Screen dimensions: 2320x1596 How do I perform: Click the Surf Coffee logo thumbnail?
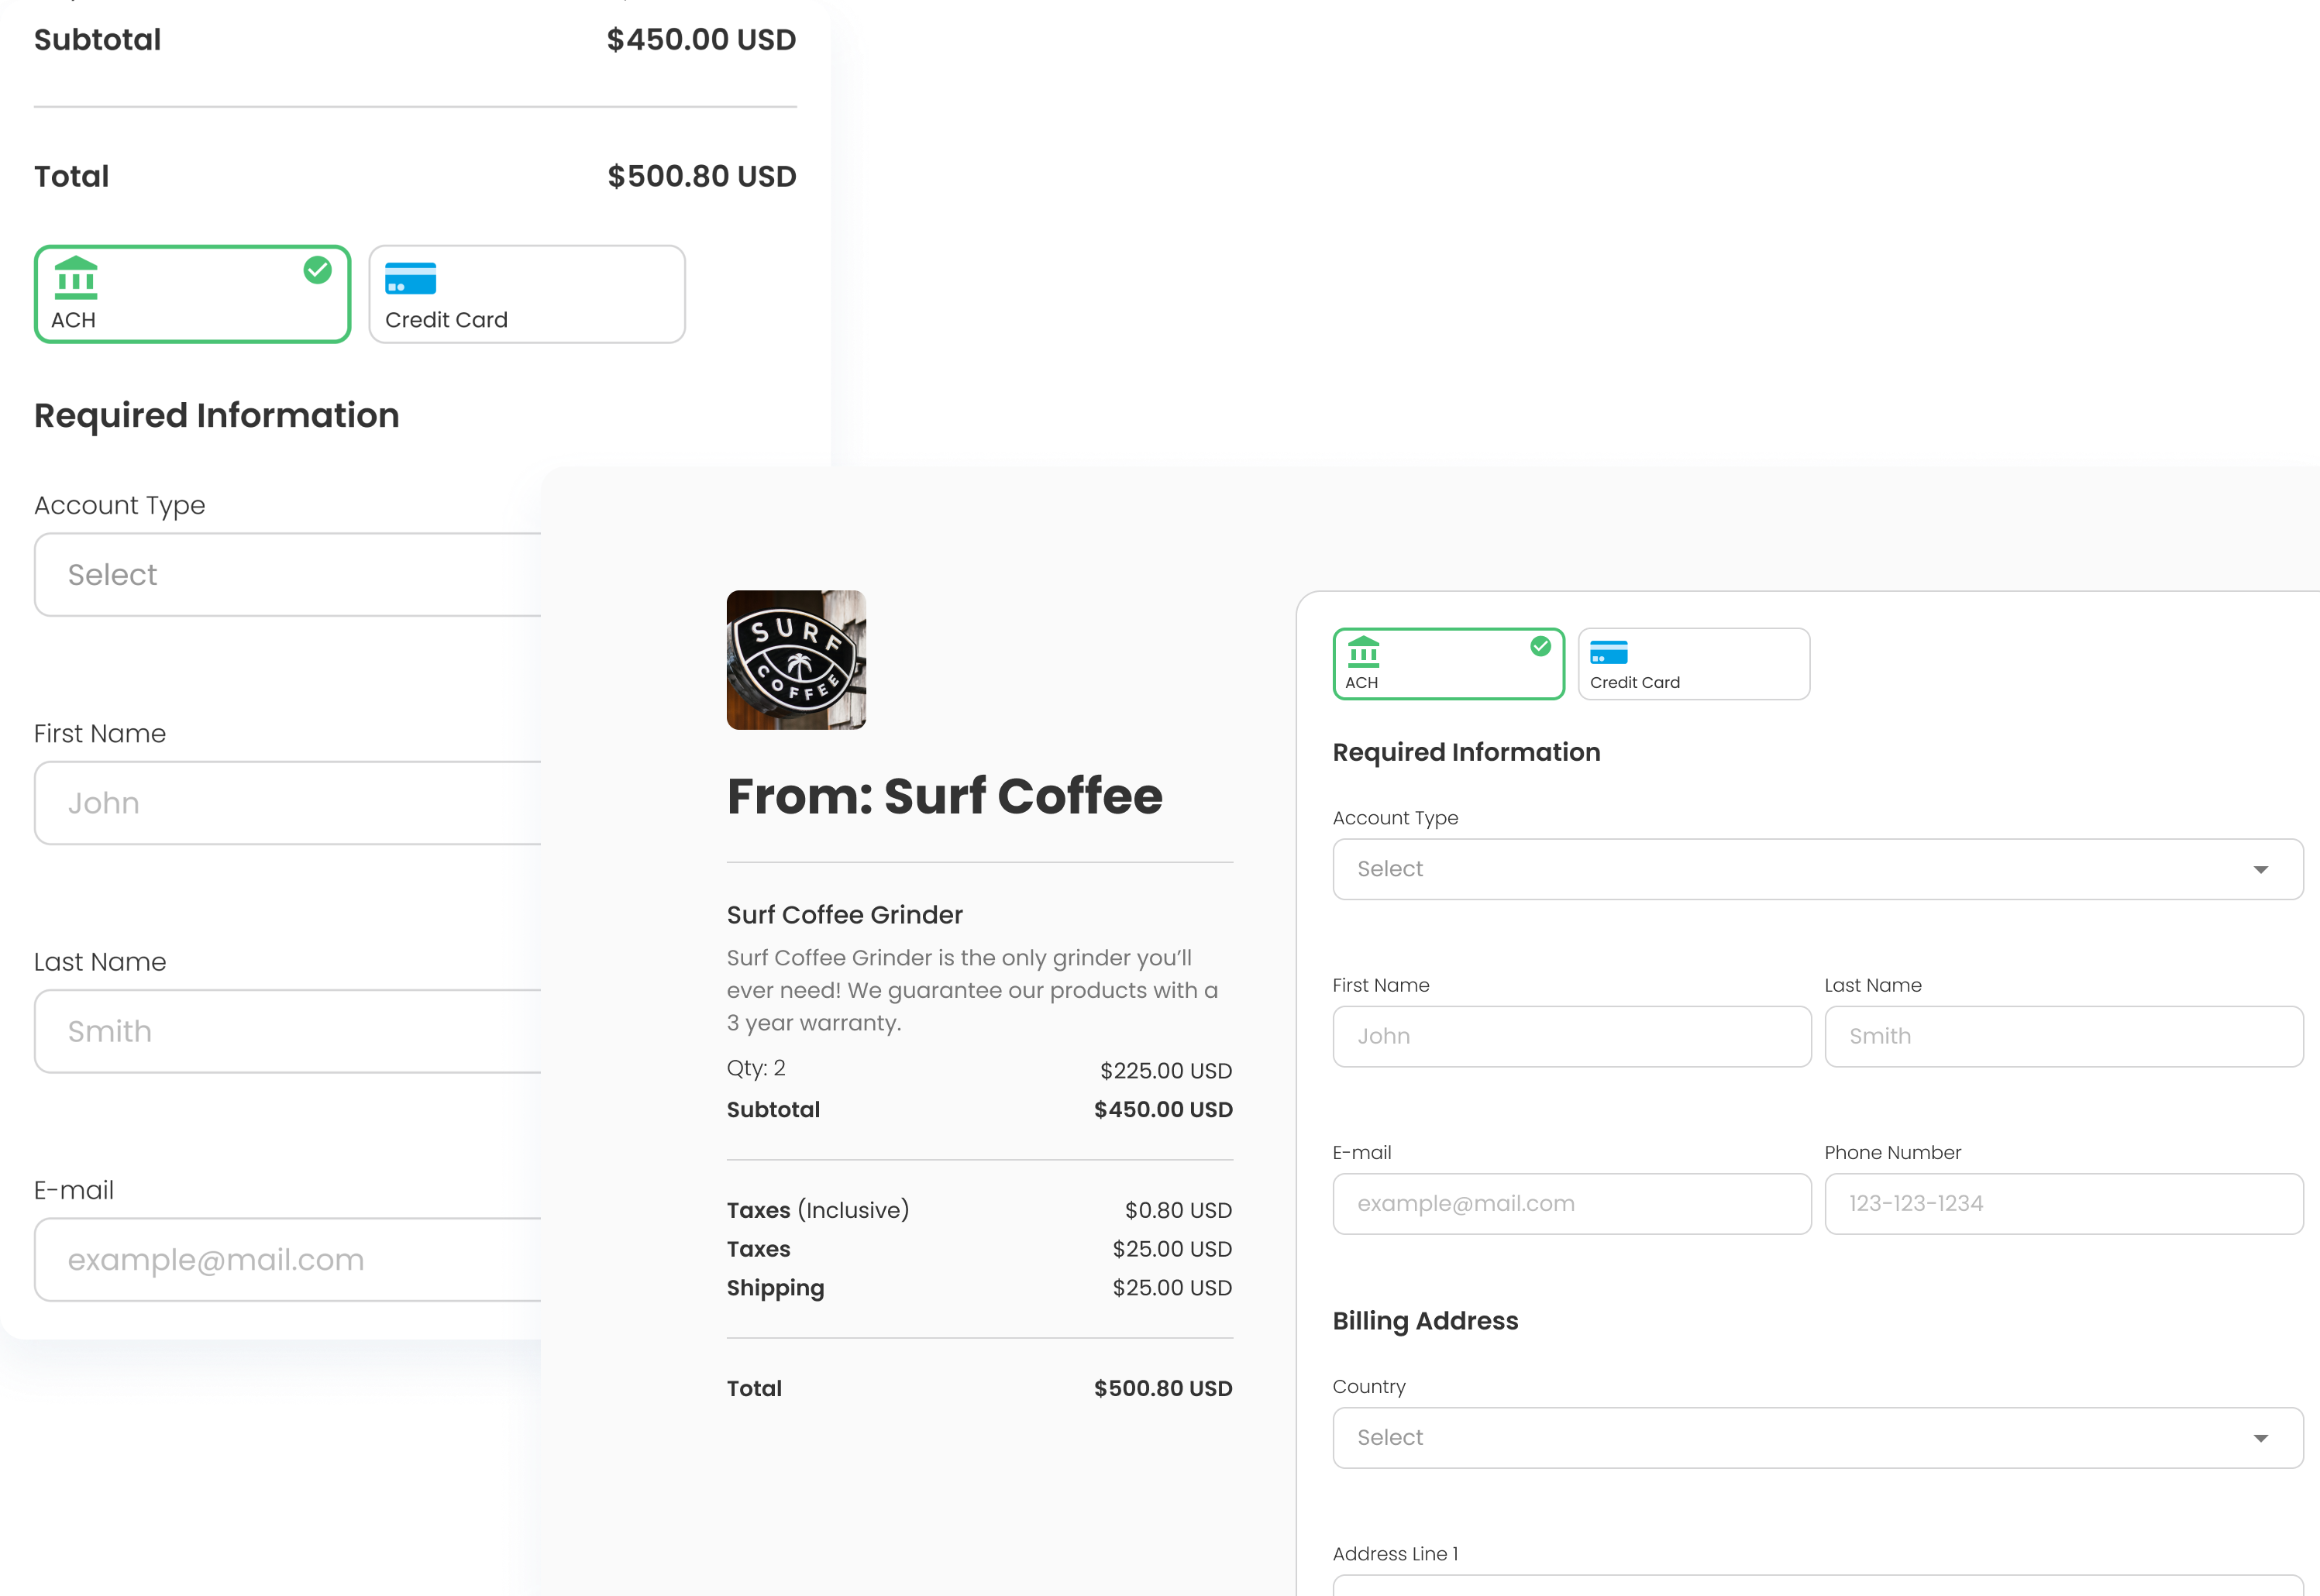[796, 660]
